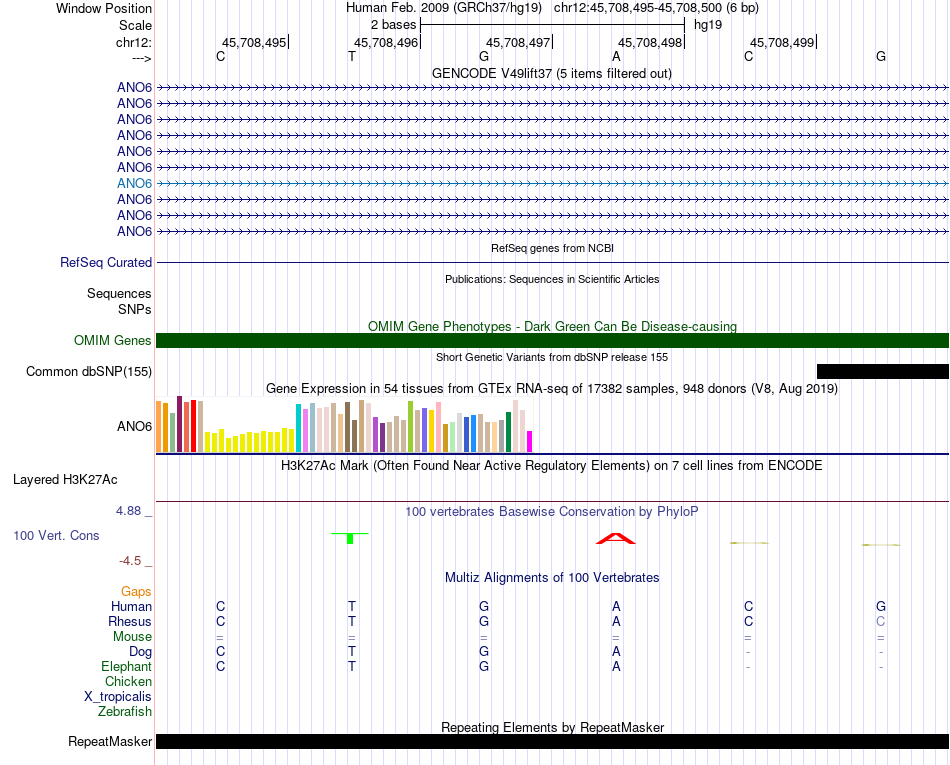Open 'Short Genetic Variants from dbSNP release 155'
The width and height of the screenshot is (950, 765).
click(552, 357)
